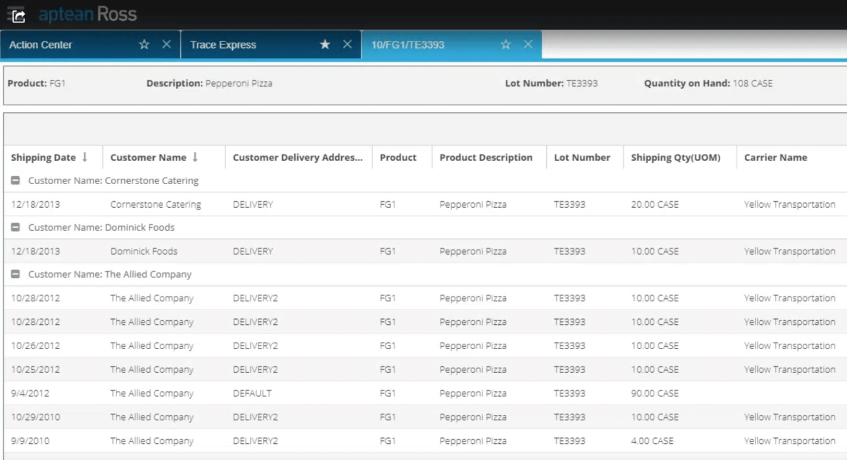Close the Action Center tab
The height and width of the screenshot is (460, 847).
point(167,45)
